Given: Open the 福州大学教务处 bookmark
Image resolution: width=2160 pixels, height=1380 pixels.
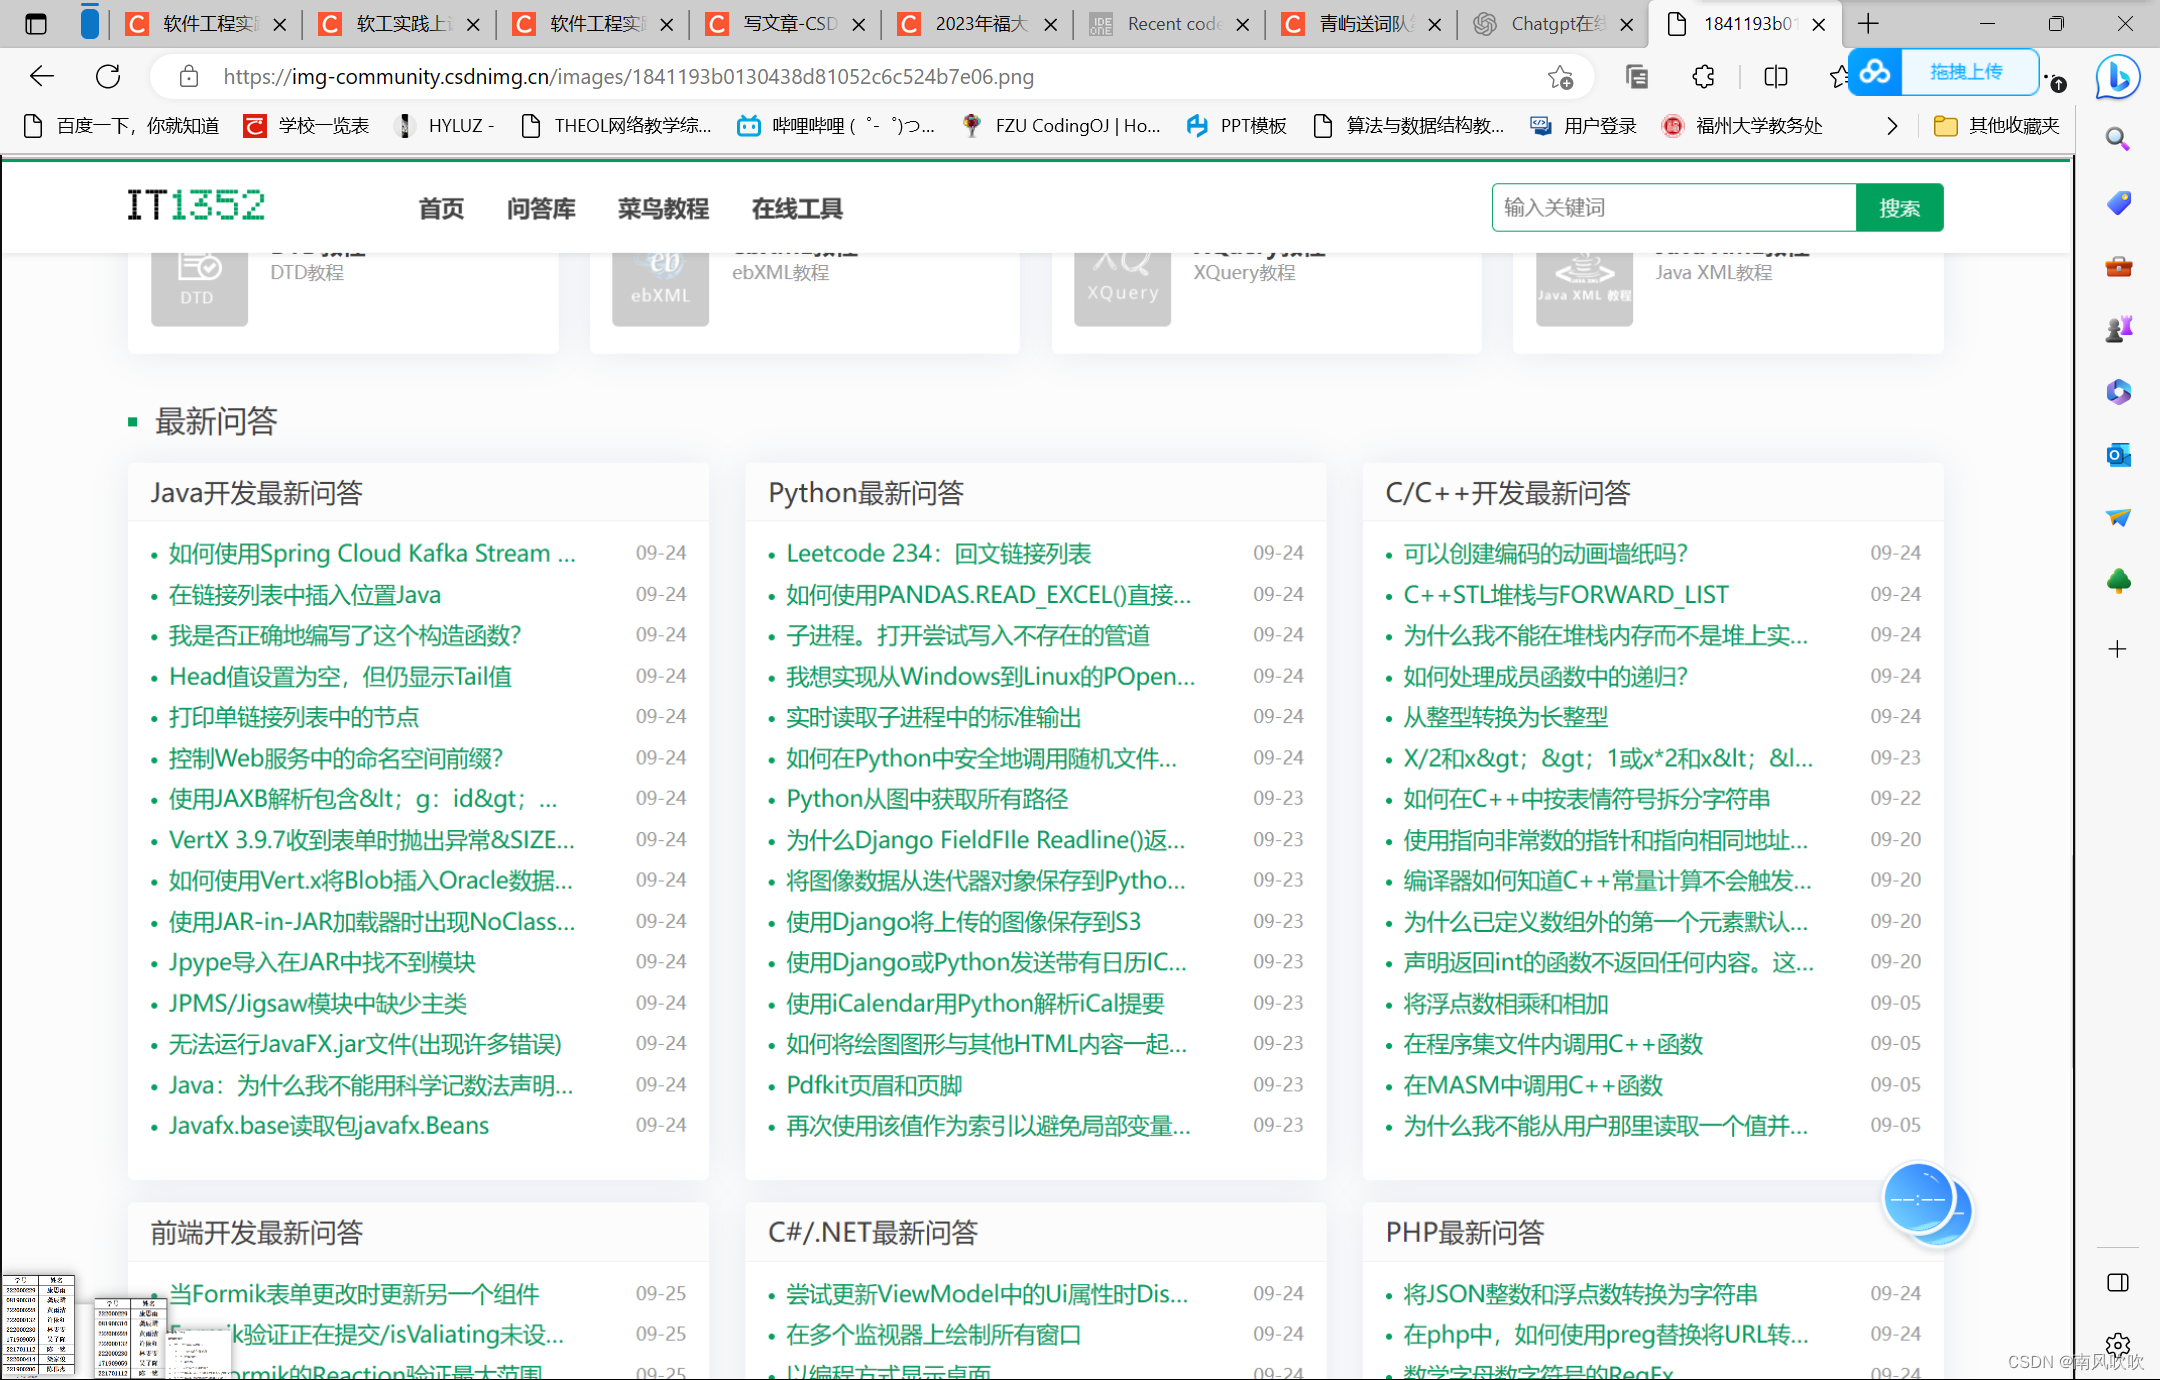Looking at the screenshot, I should 1742,125.
